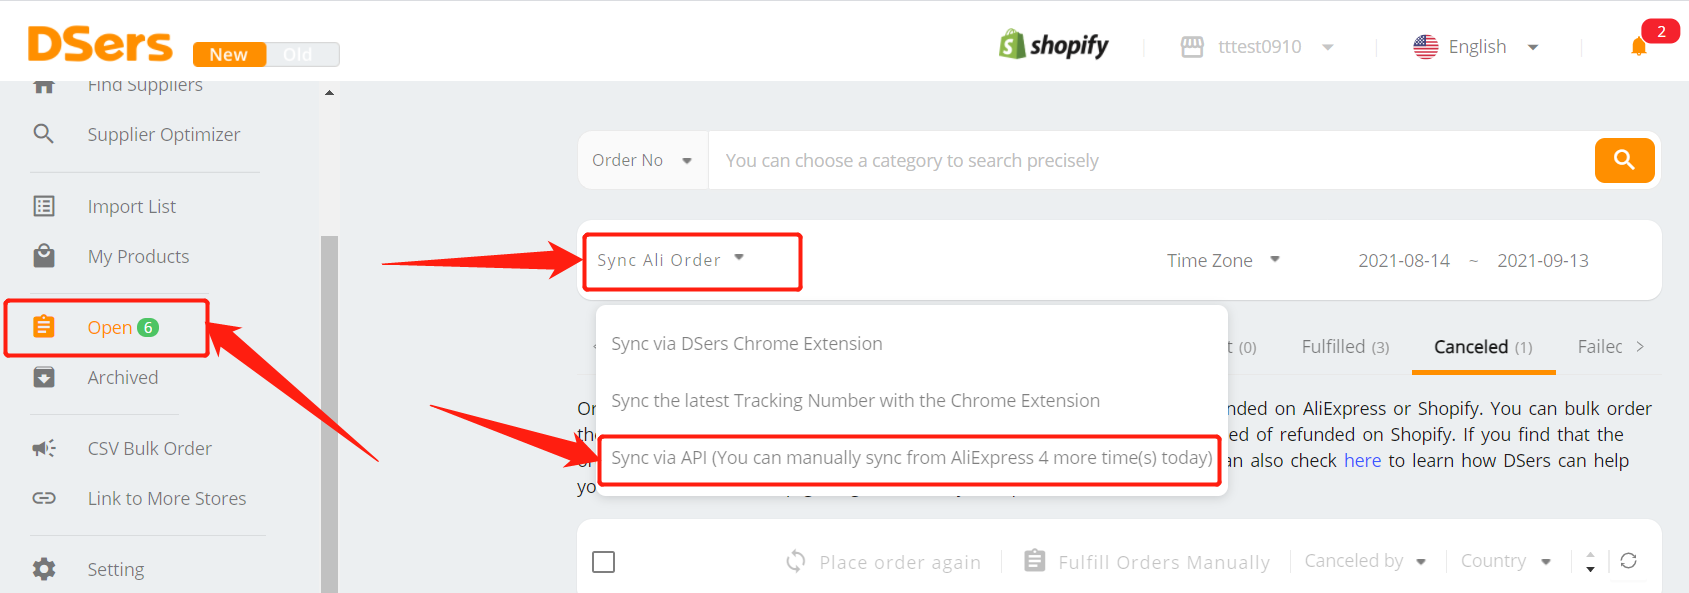
Task: Open the Fulfilled orders tab
Action: tap(1345, 347)
